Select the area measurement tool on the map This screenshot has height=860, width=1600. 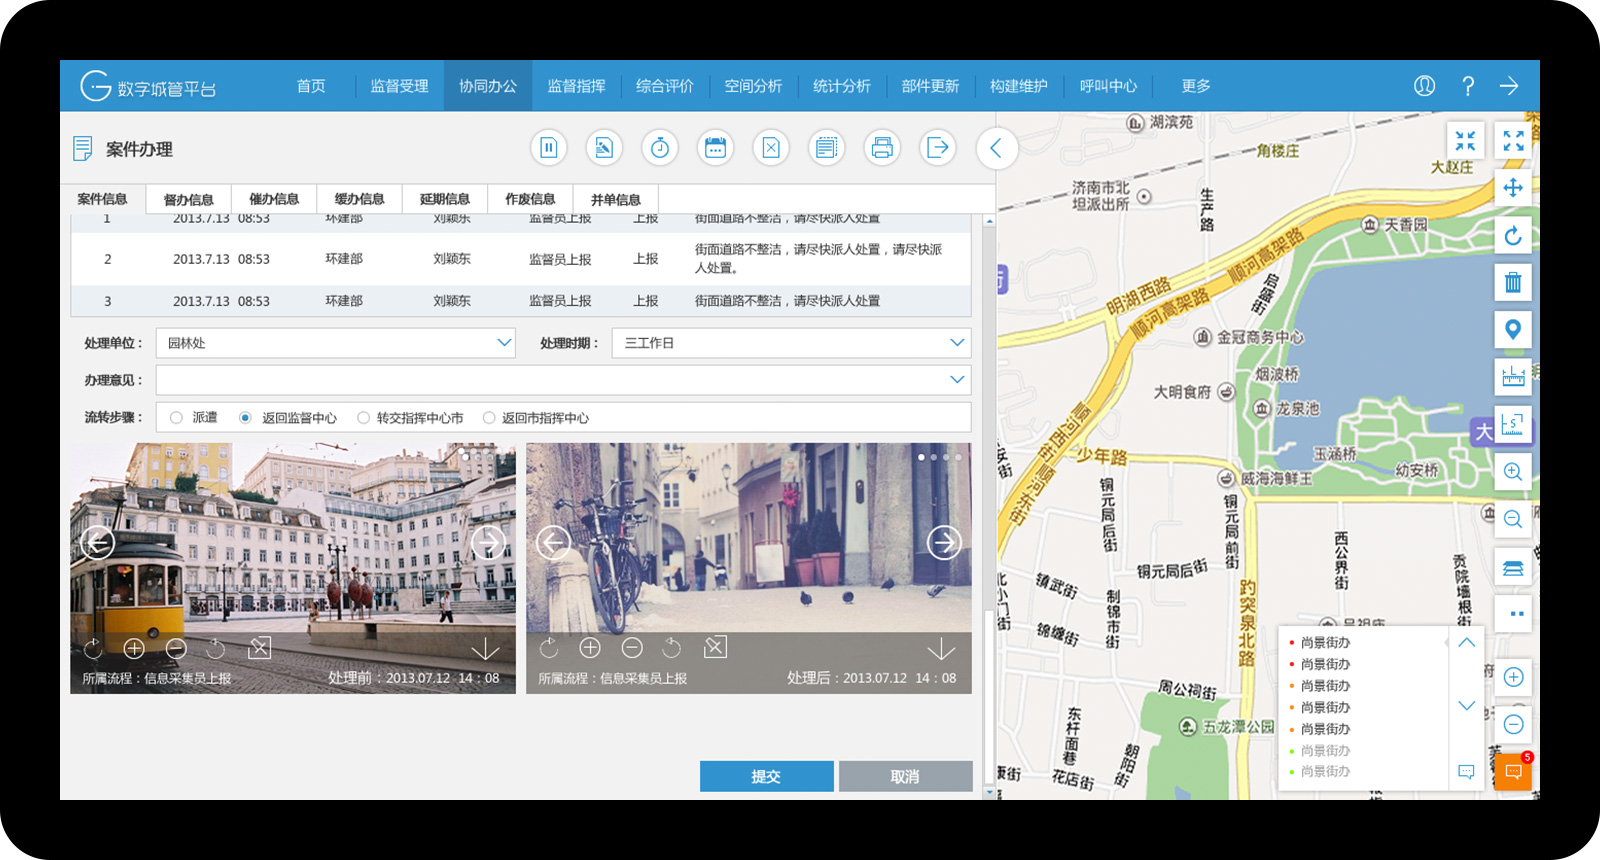tap(1513, 424)
